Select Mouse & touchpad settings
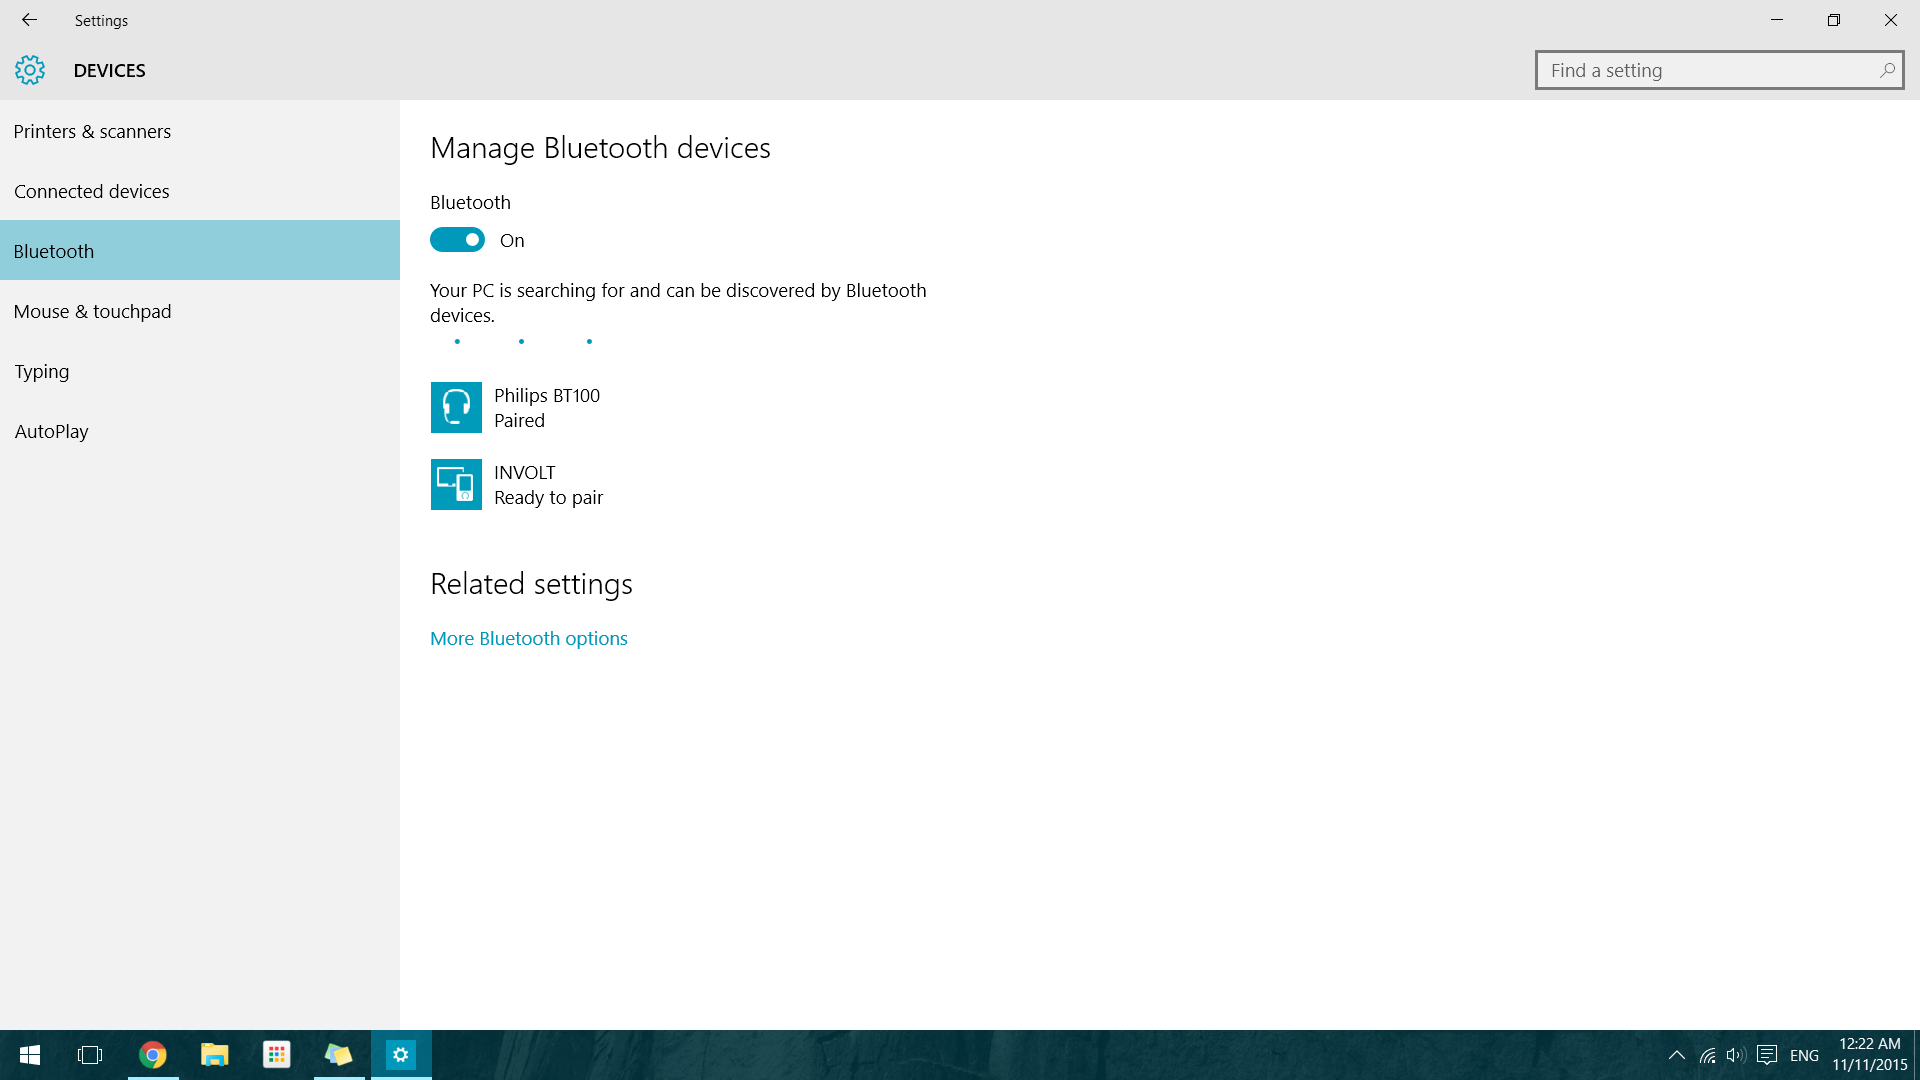 tap(93, 311)
